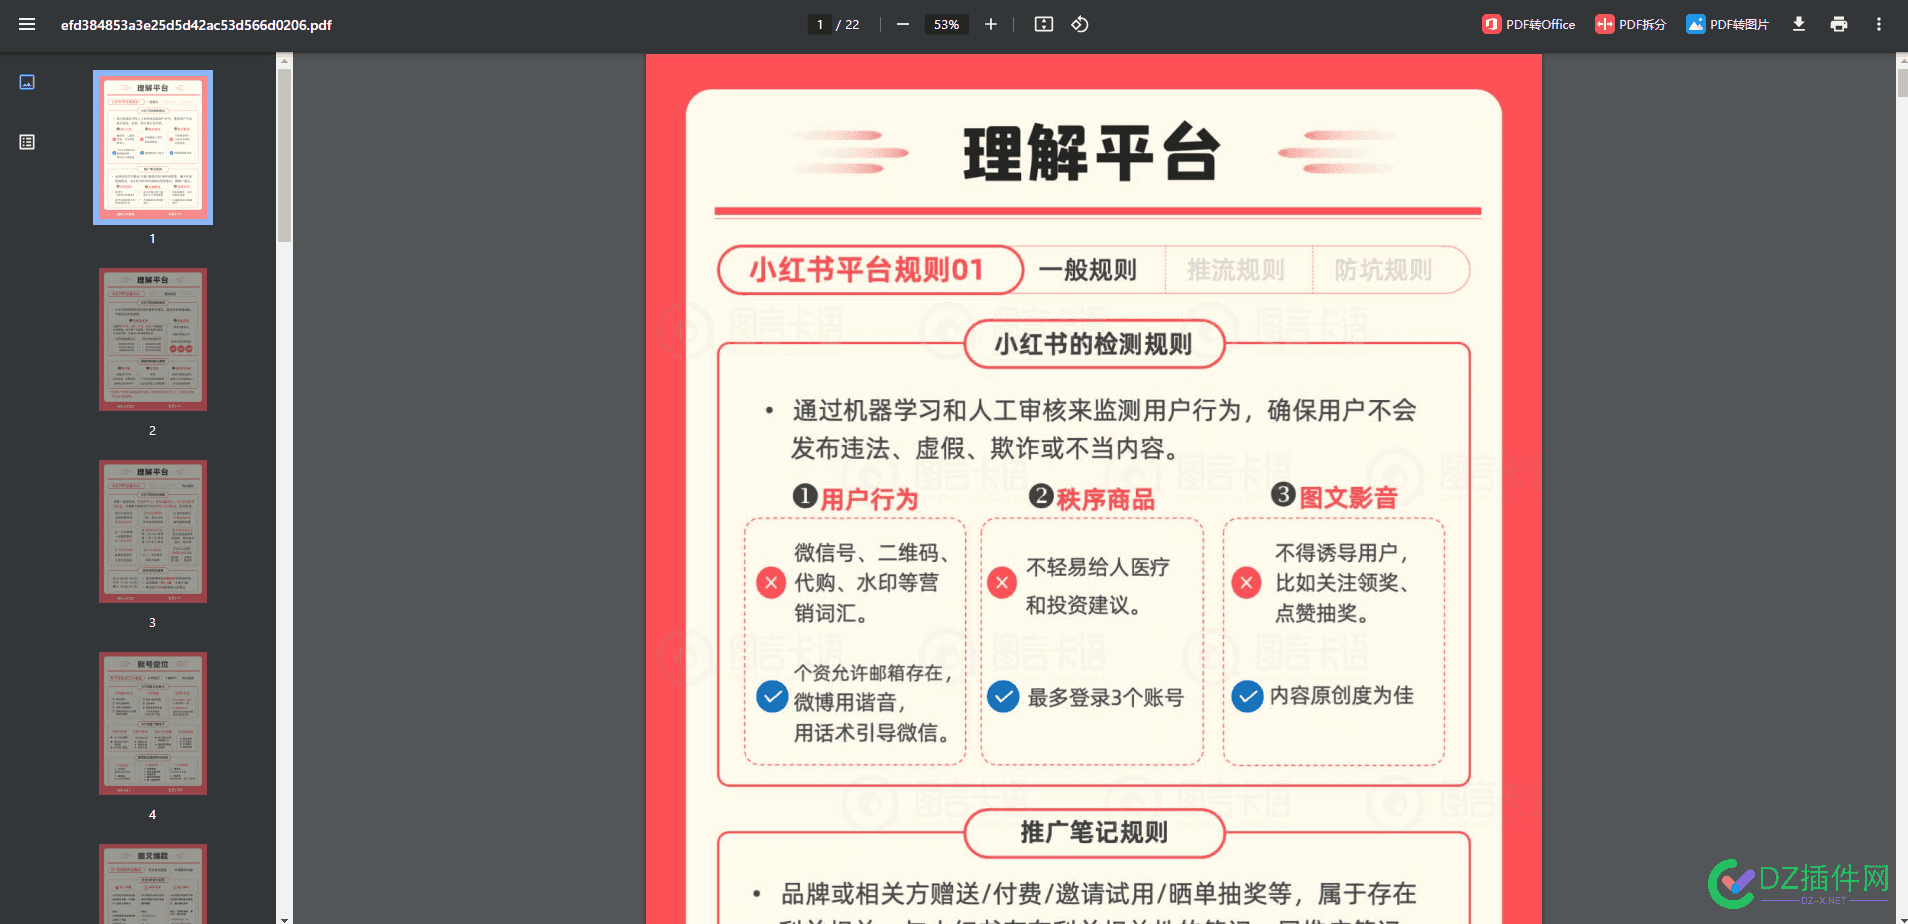Download the PDF file
Image resolution: width=1908 pixels, height=924 pixels.
(x=1799, y=24)
